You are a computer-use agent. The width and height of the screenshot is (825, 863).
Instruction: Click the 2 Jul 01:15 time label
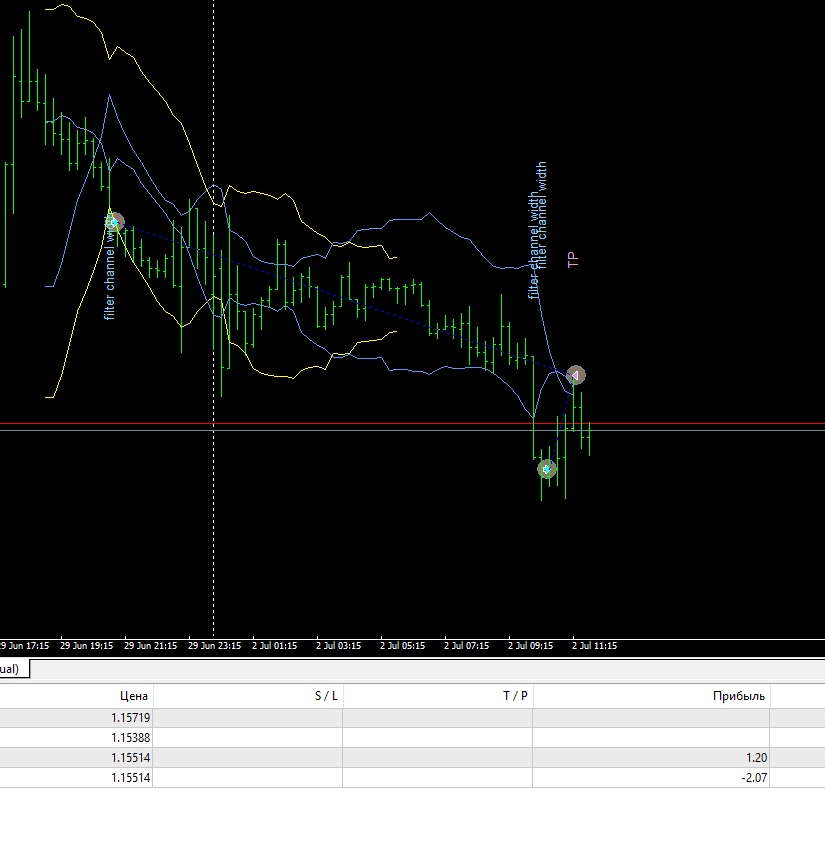pos(275,646)
